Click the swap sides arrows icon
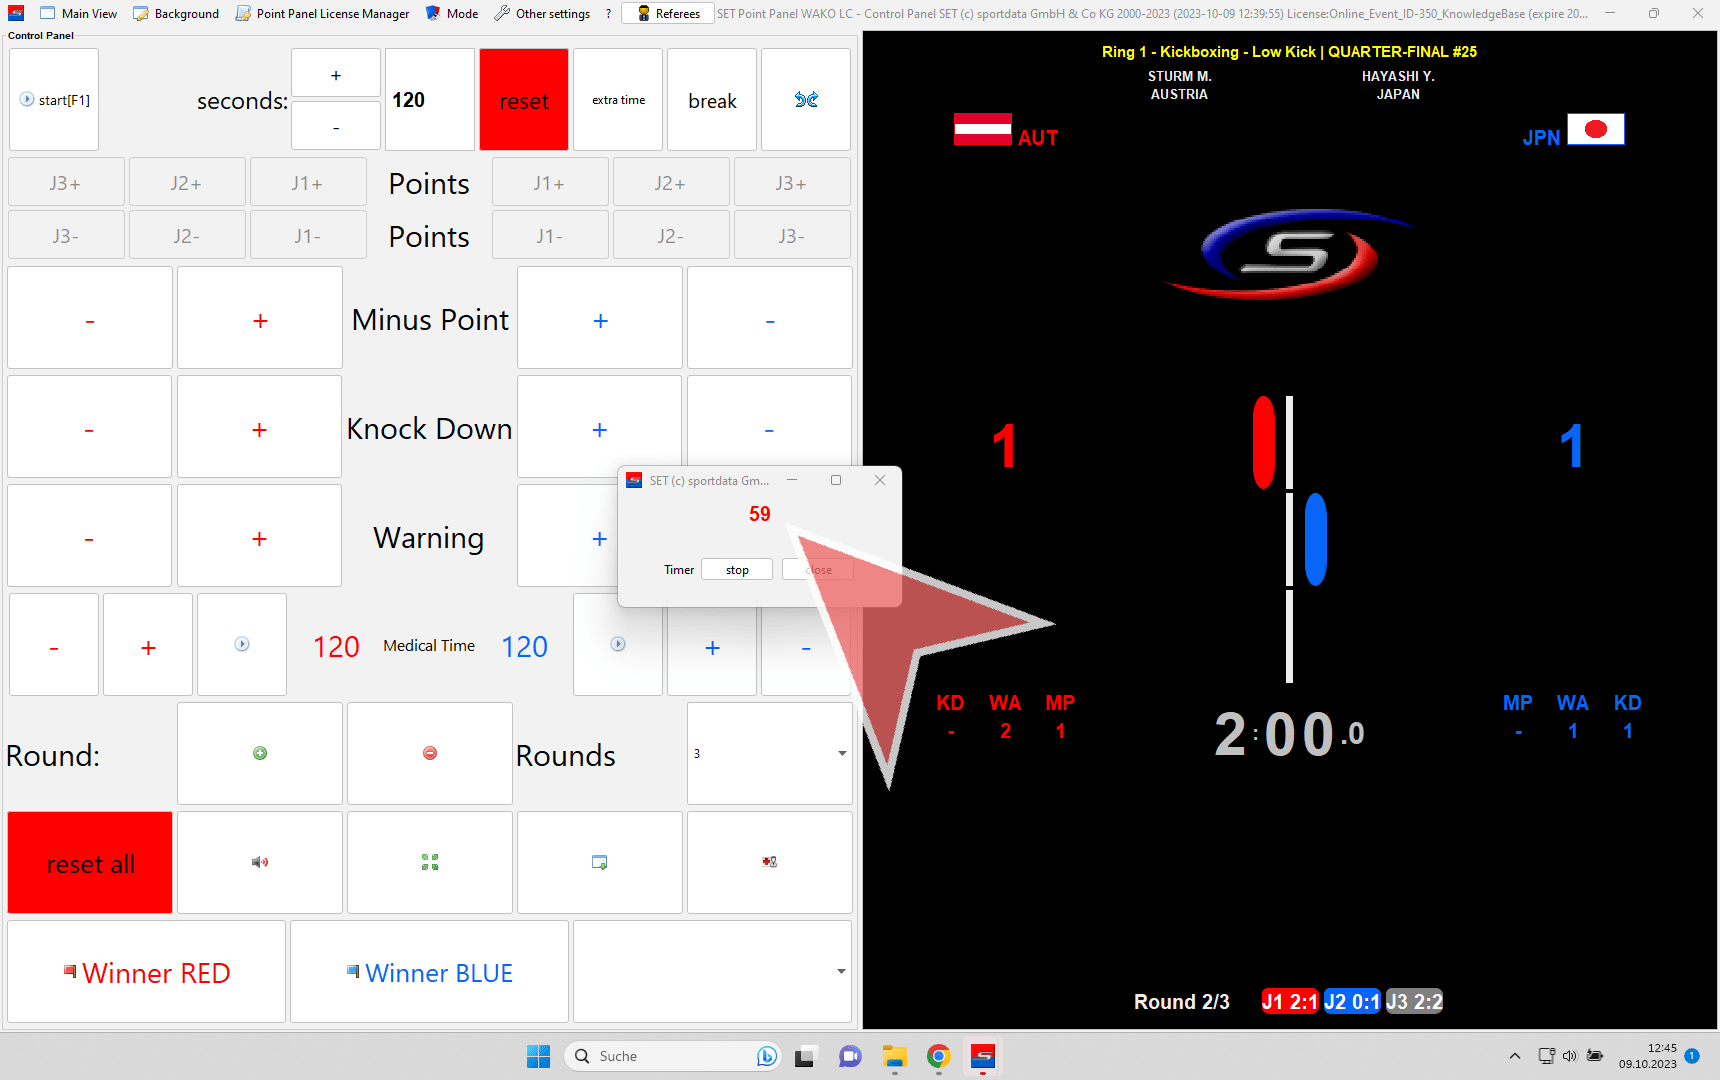The image size is (1720, 1080). pos(806,100)
